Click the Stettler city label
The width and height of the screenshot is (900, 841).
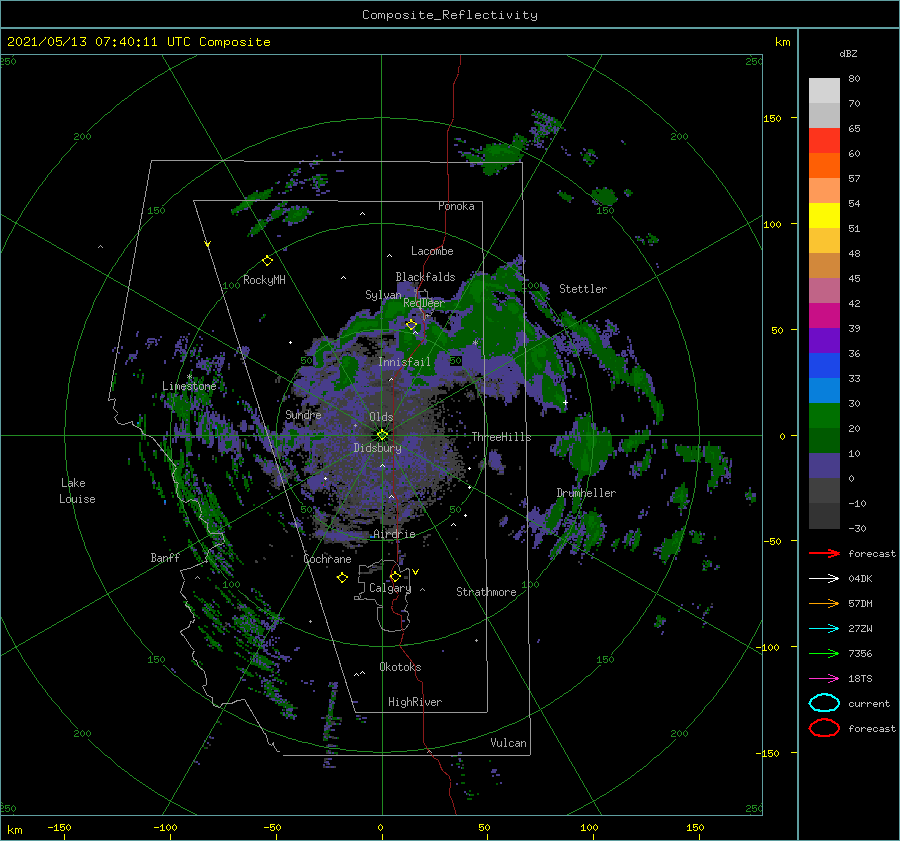tap(583, 289)
